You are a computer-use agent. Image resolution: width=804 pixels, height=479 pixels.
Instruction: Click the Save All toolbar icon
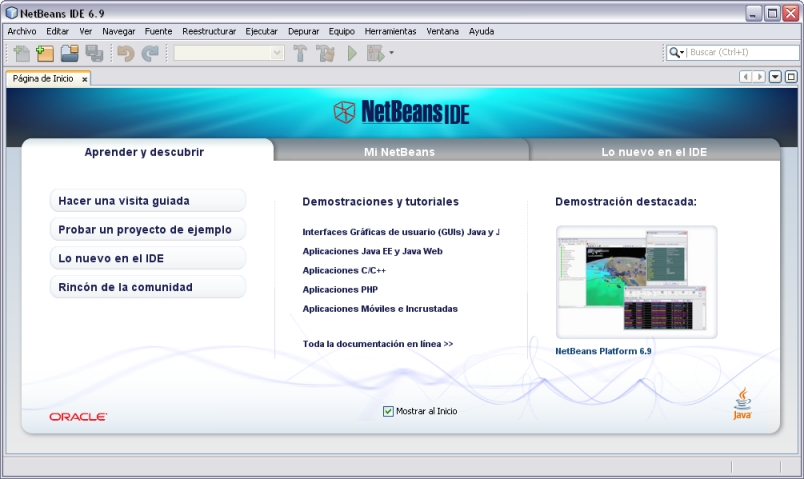click(94, 53)
